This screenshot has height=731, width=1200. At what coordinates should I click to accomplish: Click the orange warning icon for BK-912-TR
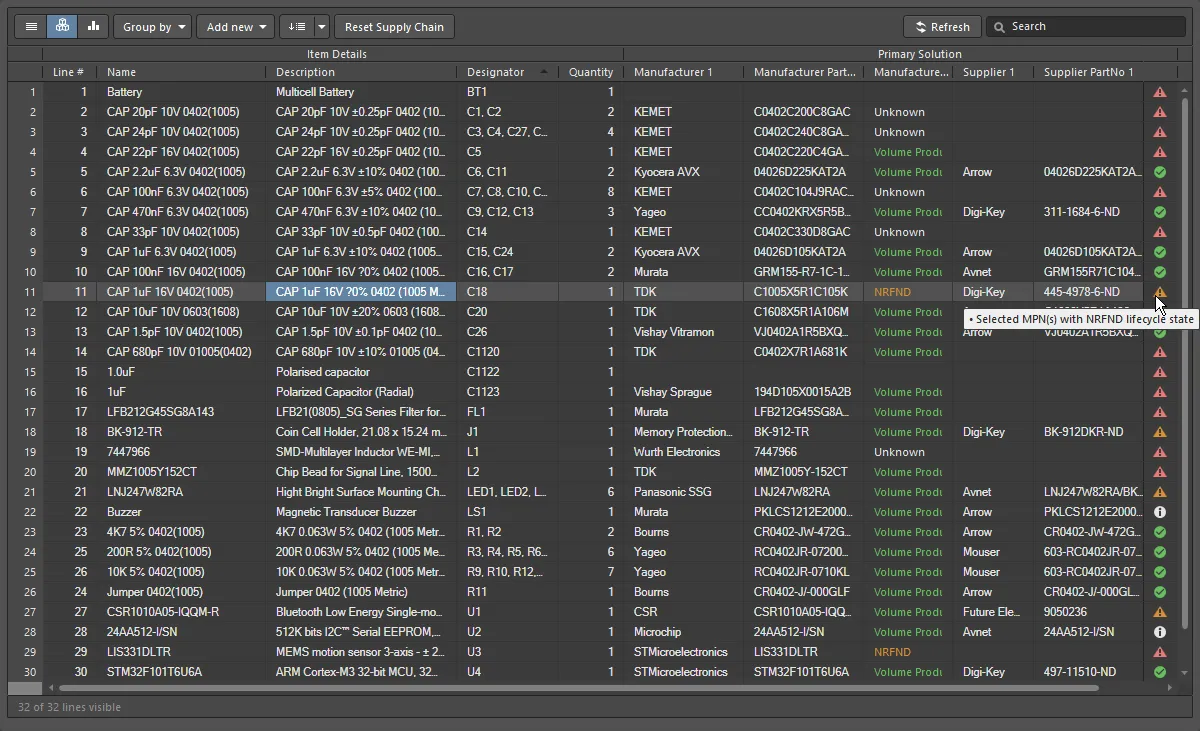pyautogui.click(x=1160, y=432)
